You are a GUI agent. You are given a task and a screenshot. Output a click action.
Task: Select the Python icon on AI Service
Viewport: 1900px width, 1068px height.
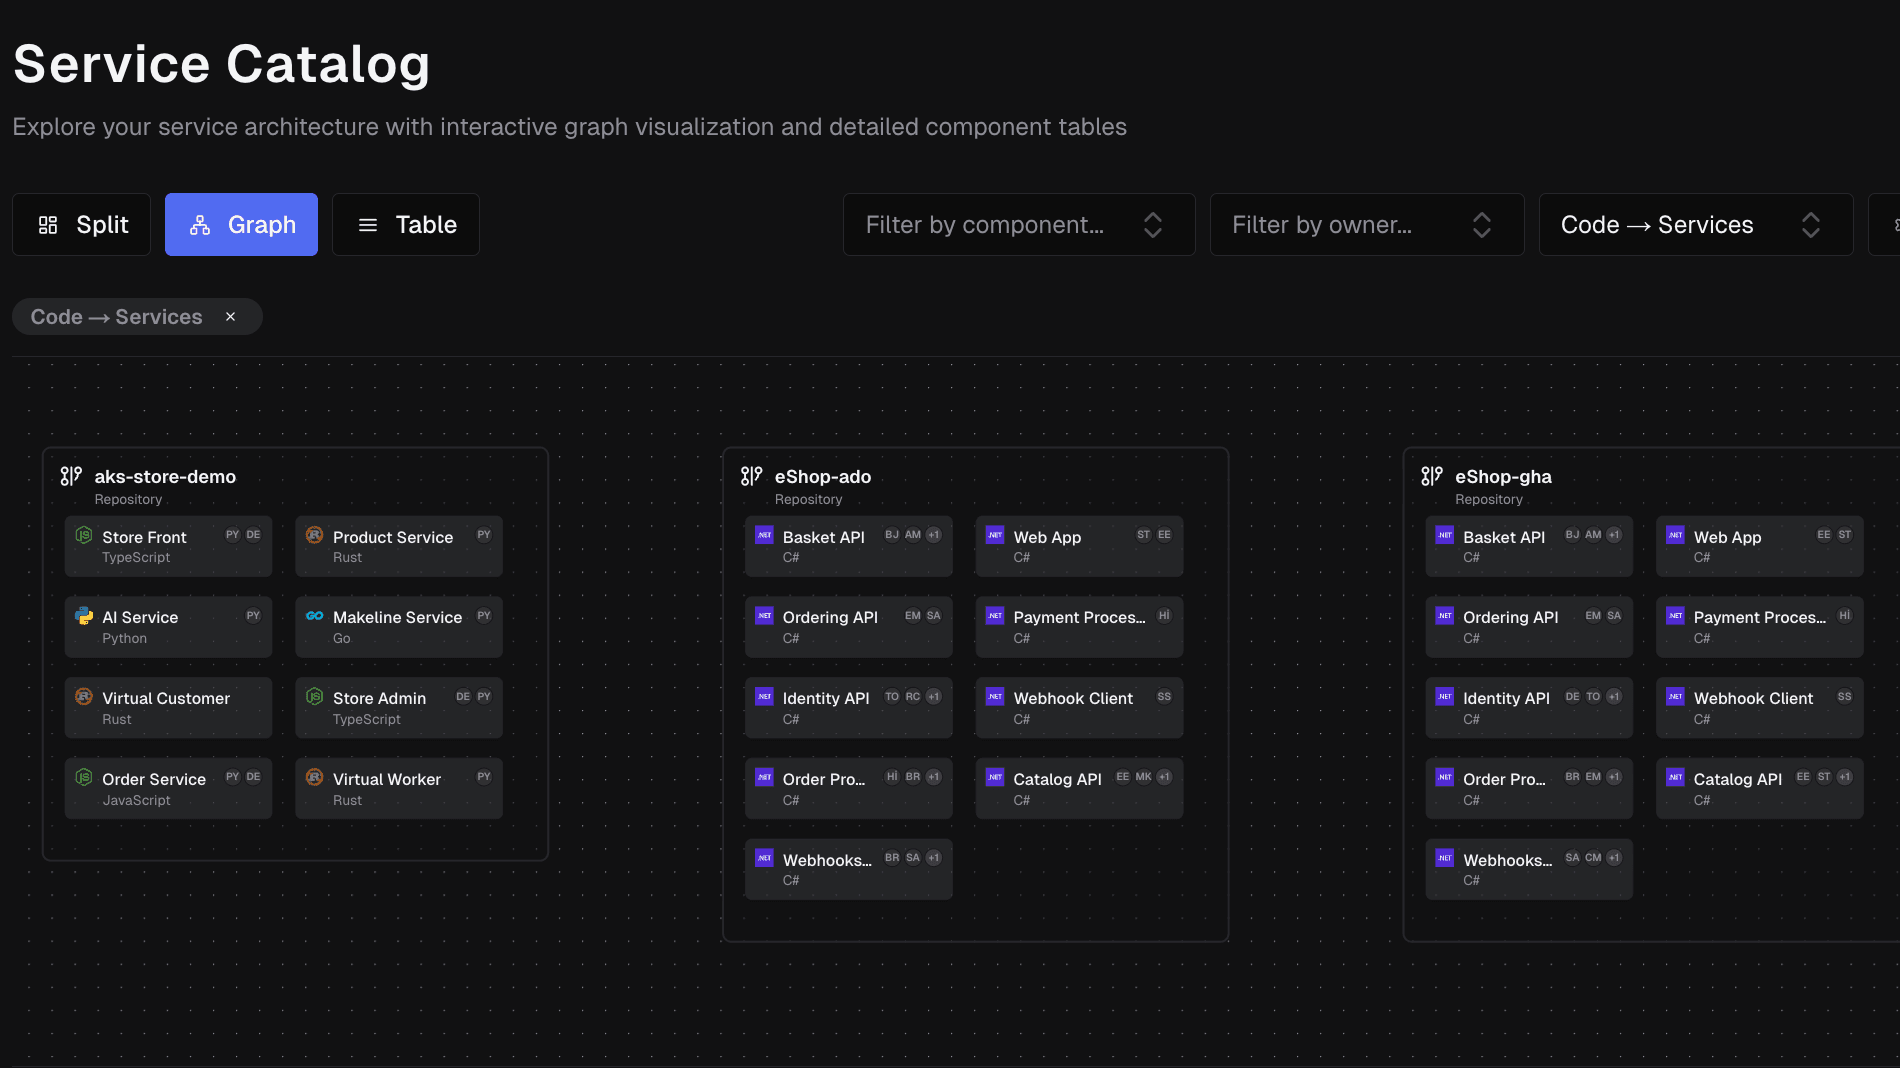click(x=84, y=616)
